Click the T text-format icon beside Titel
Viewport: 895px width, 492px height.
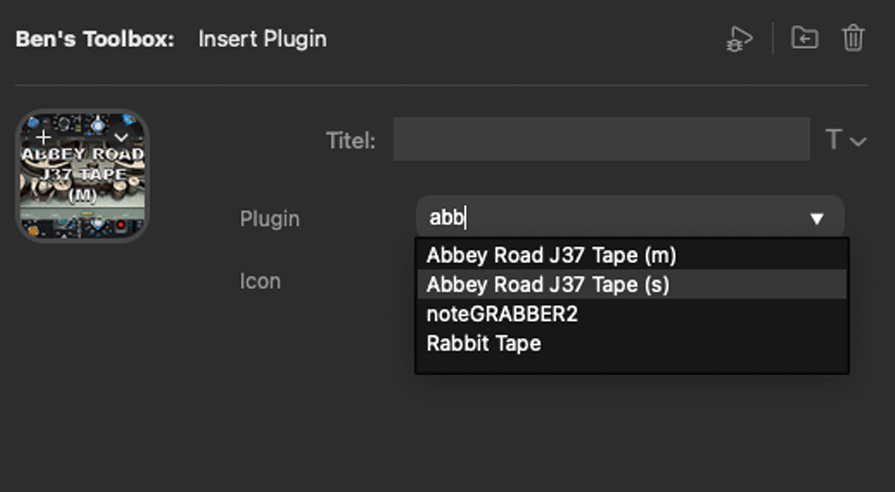[833, 140]
